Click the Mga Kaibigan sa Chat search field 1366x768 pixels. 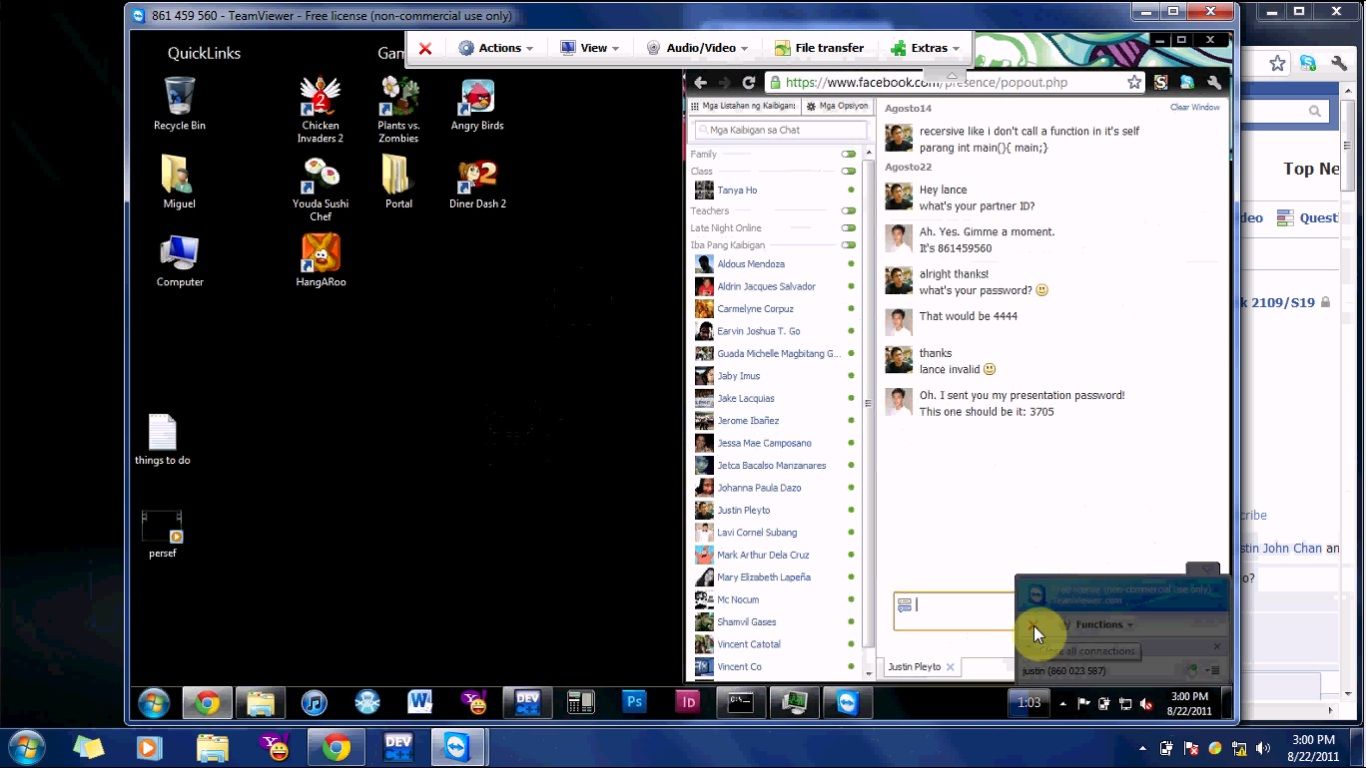pyautogui.click(x=779, y=130)
